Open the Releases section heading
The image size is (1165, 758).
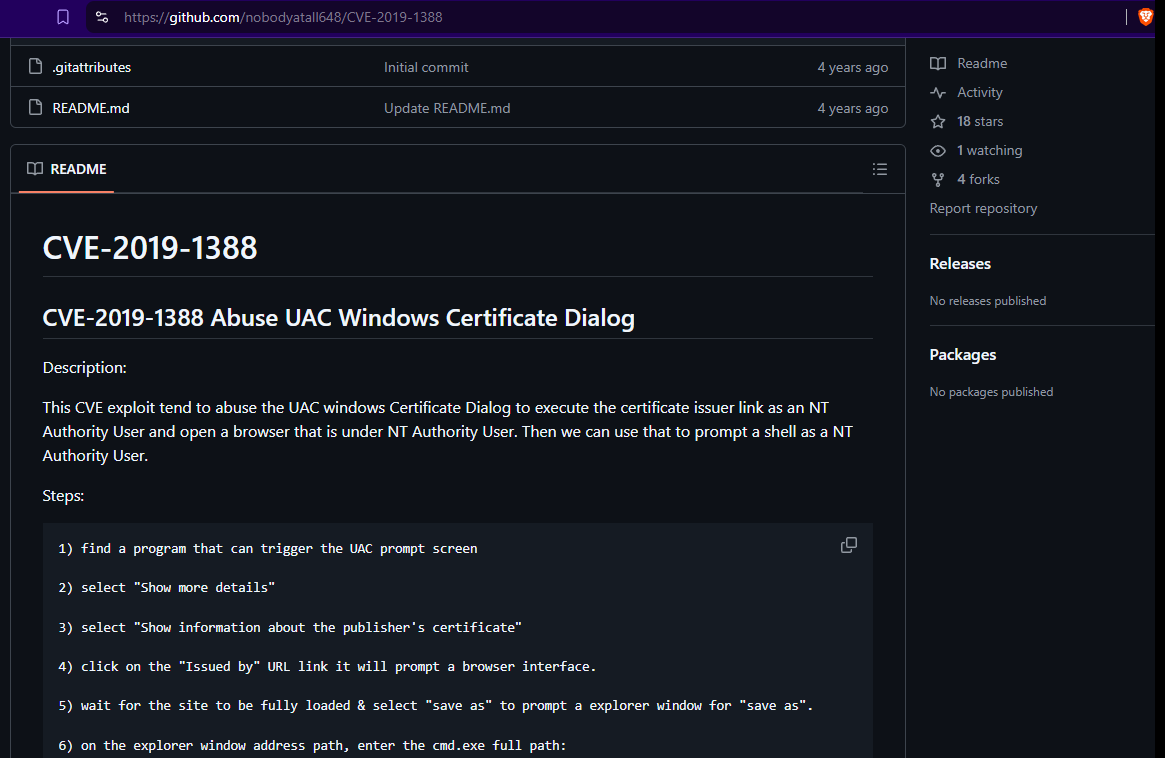960,264
